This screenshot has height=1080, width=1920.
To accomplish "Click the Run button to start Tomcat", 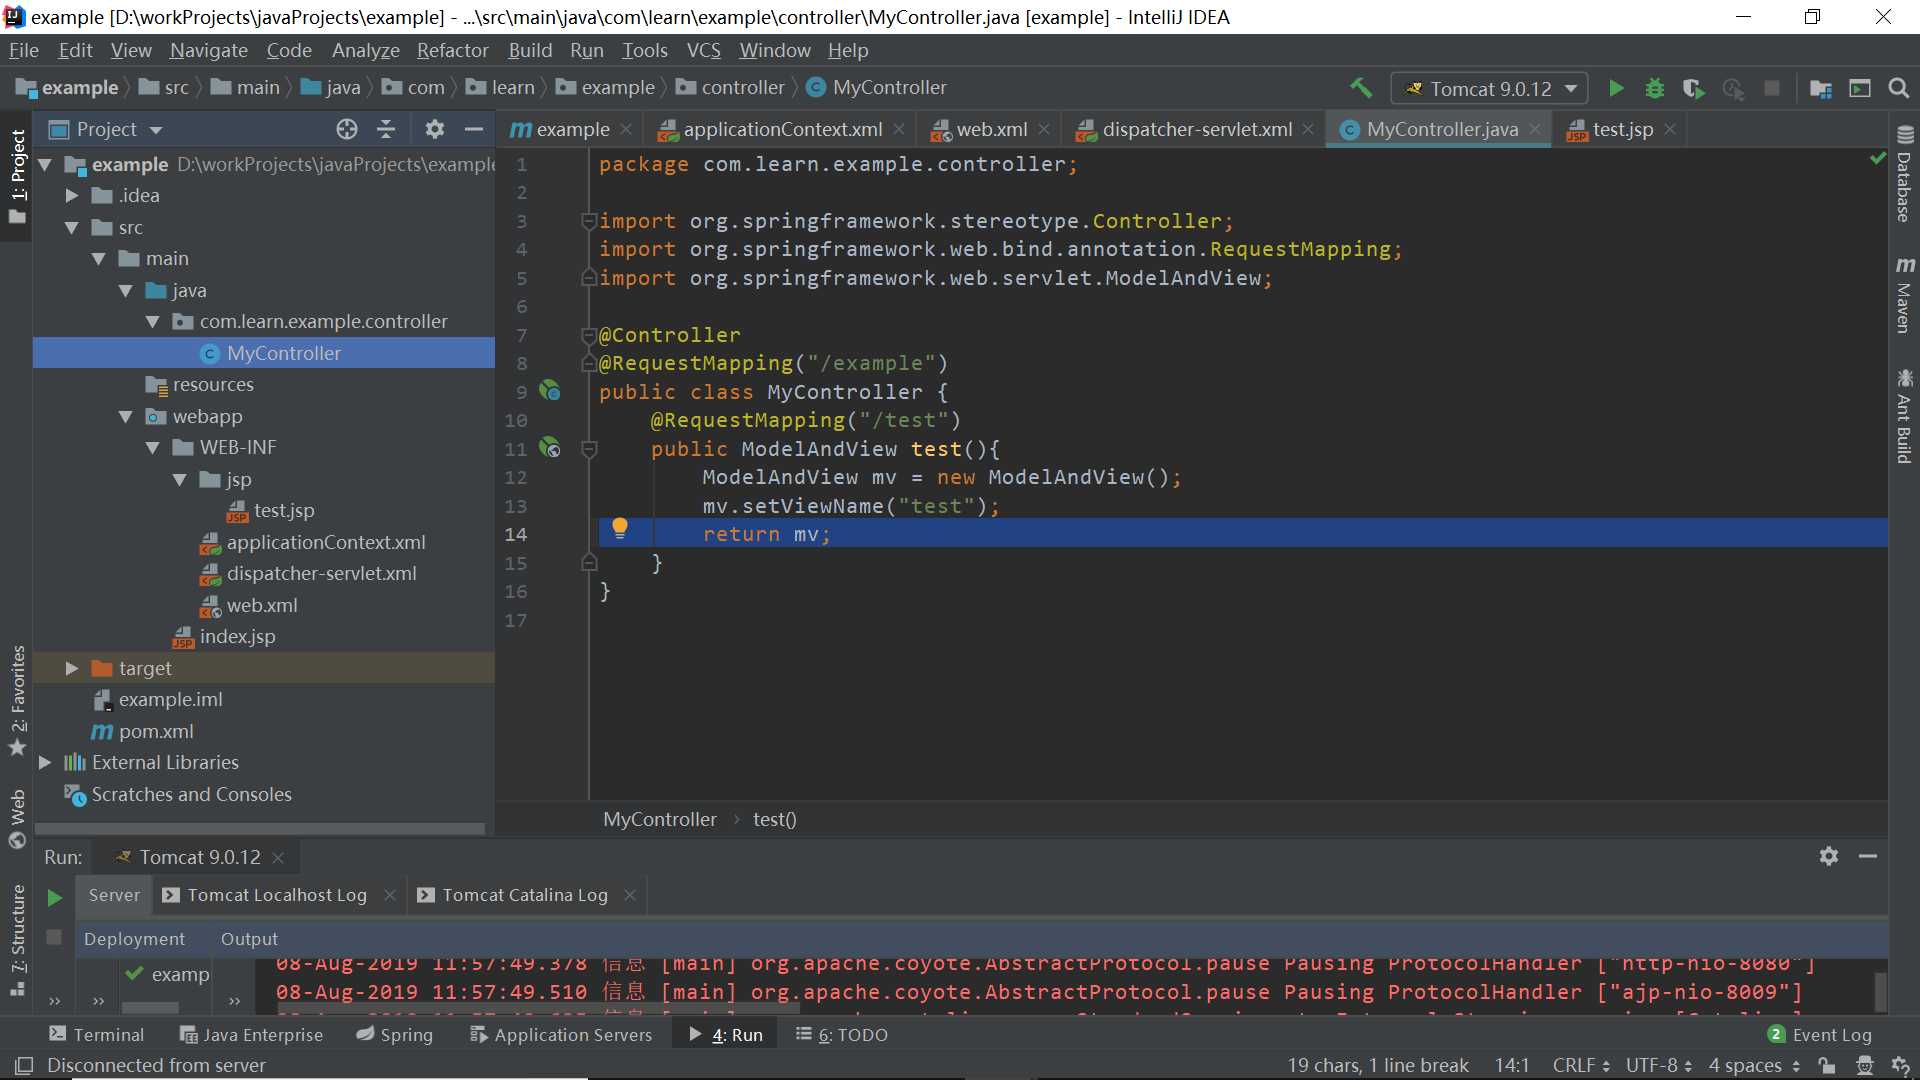I will coord(1614,87).
